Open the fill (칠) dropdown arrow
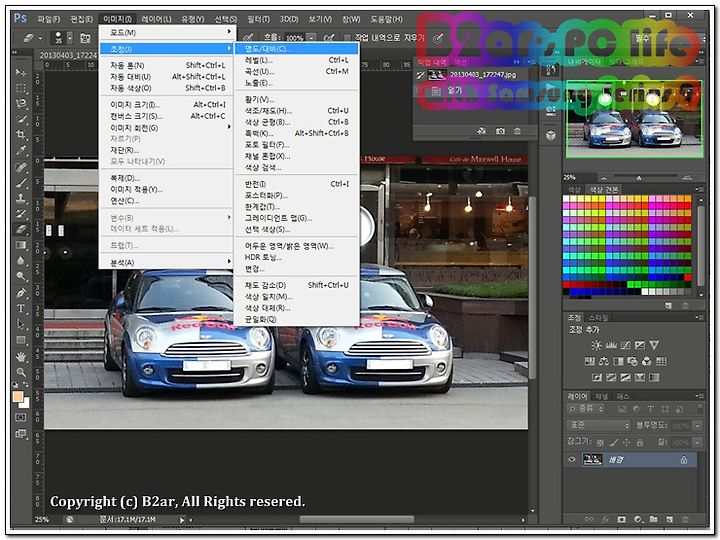Image resolution: width=720 pixels, height=540 pixels. click(697, 443)
